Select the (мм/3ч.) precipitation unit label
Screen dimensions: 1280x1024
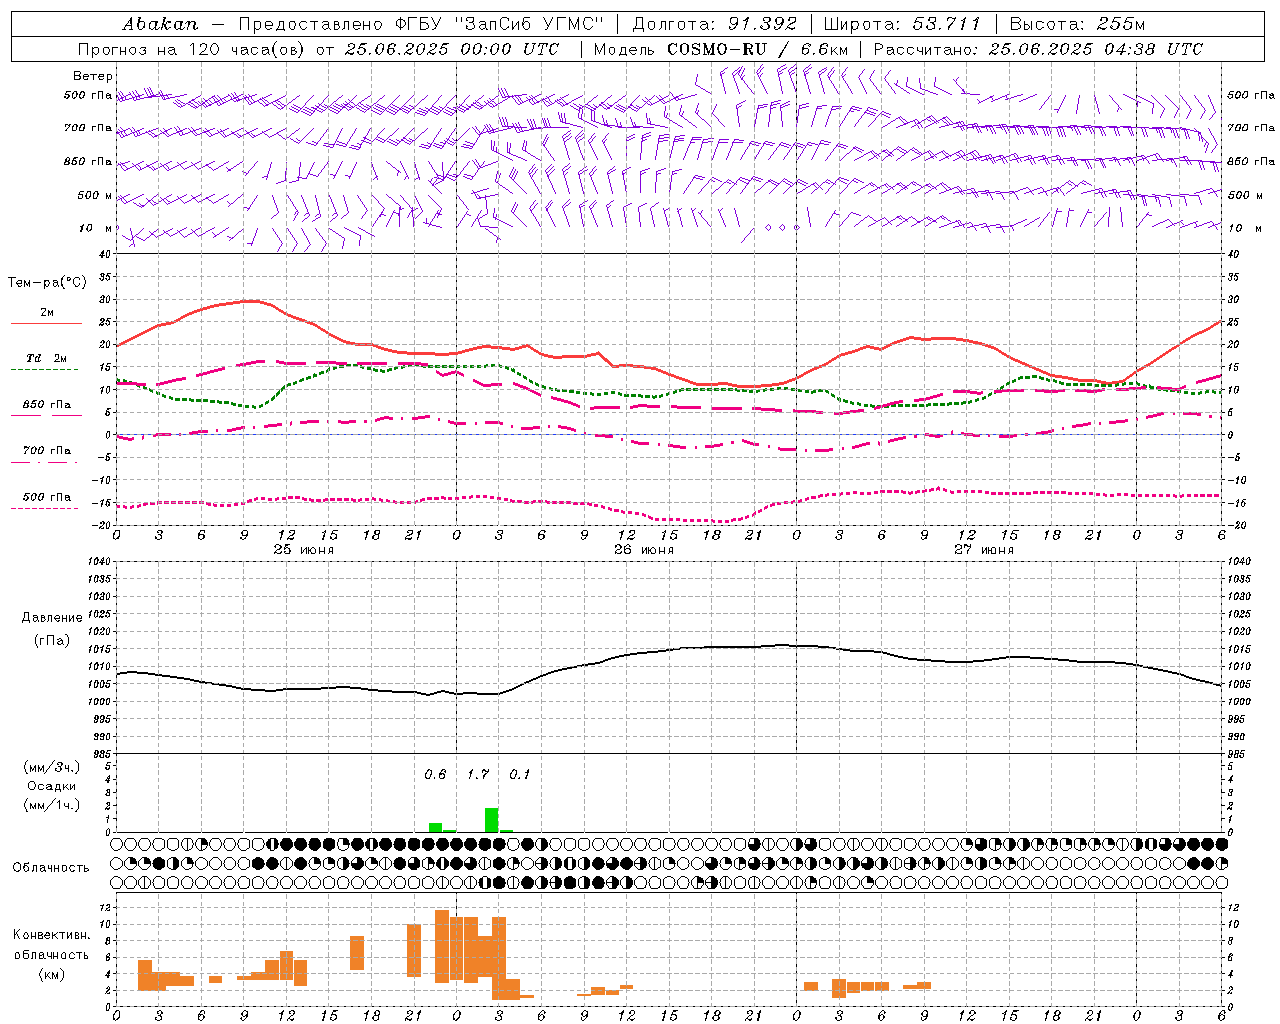coord(51,767)
